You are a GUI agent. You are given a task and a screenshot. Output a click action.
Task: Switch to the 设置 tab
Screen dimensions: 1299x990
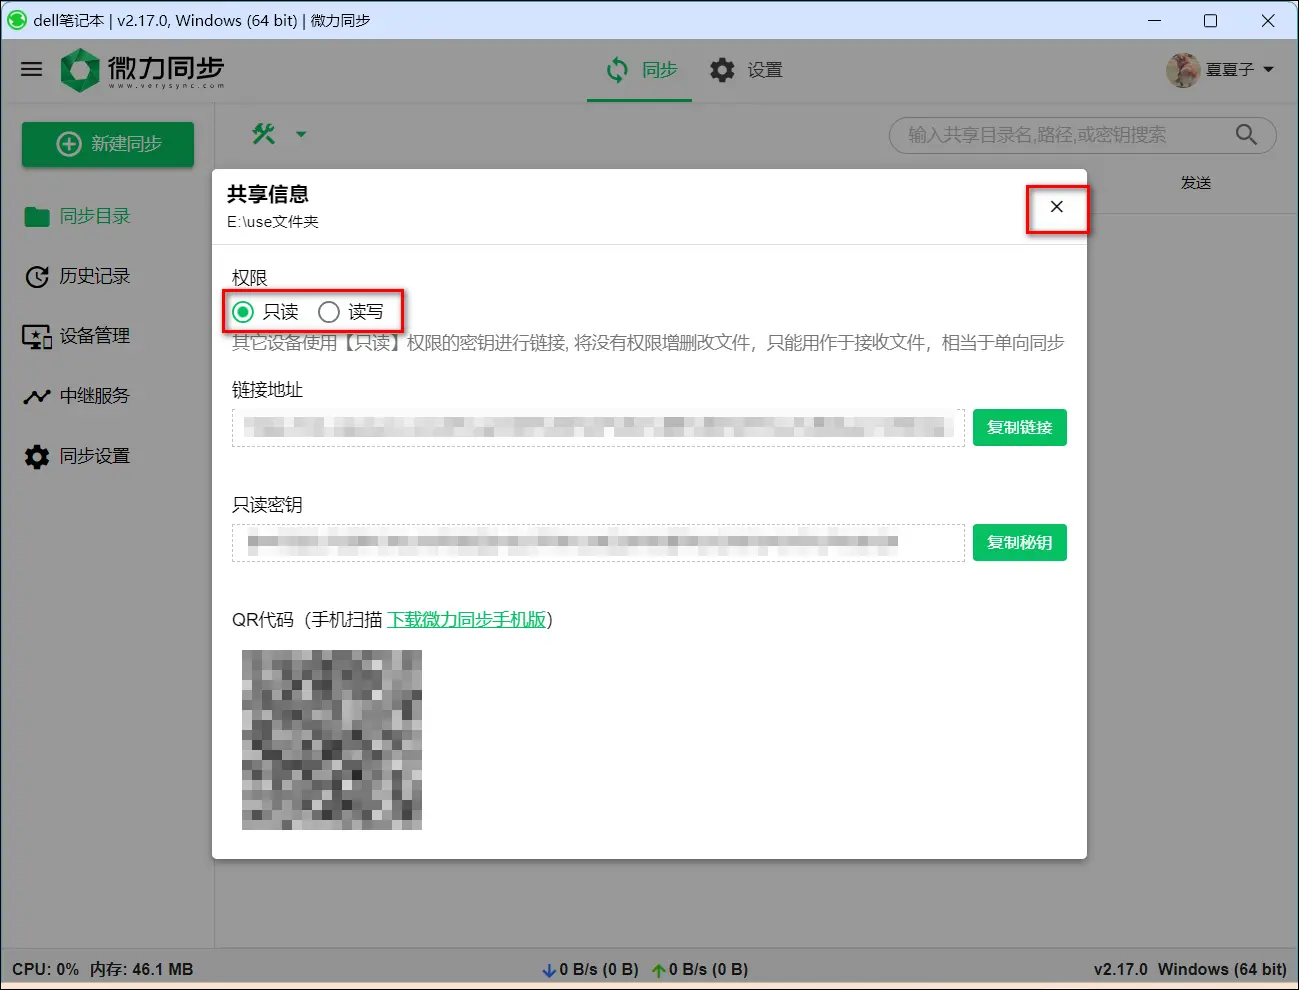[746, 70]
